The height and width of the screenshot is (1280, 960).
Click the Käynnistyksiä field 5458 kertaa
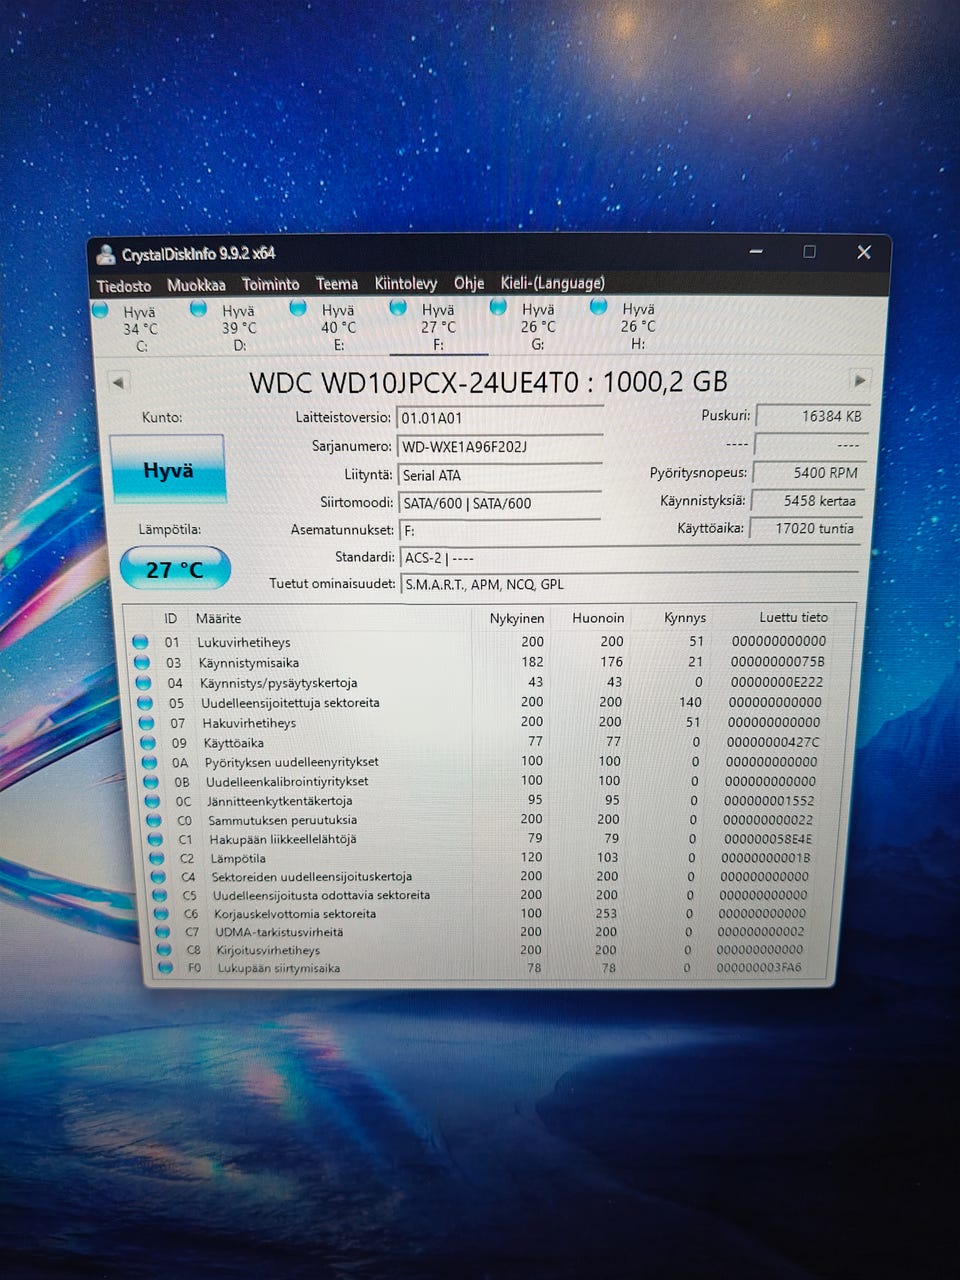tap(806, 501)
